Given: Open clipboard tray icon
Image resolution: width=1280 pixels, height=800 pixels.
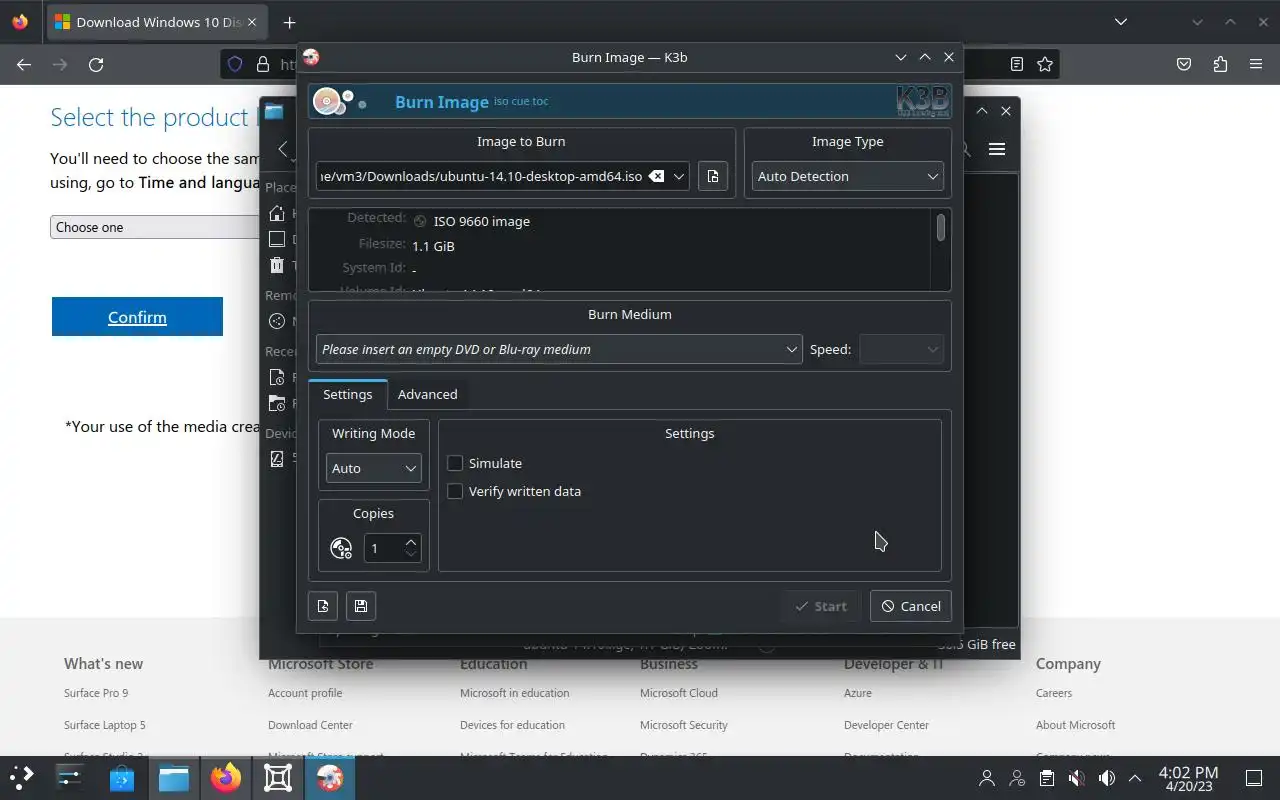Looking at the screenshot, I should (1046, 778).
